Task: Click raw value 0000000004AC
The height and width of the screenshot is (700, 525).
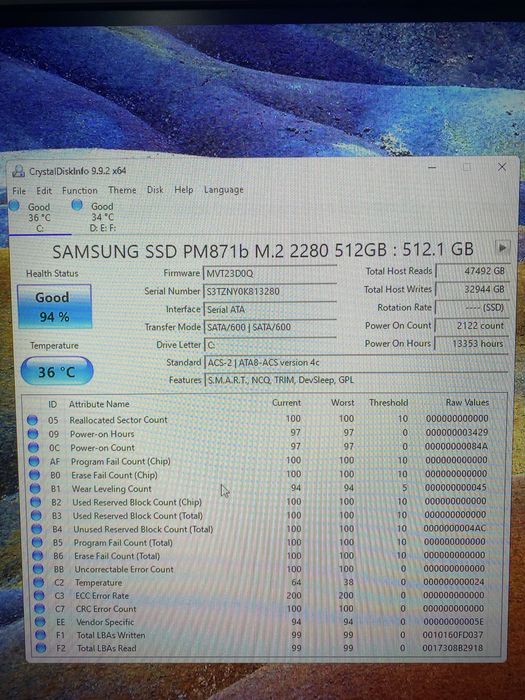Action: click(x=455, y=528)
